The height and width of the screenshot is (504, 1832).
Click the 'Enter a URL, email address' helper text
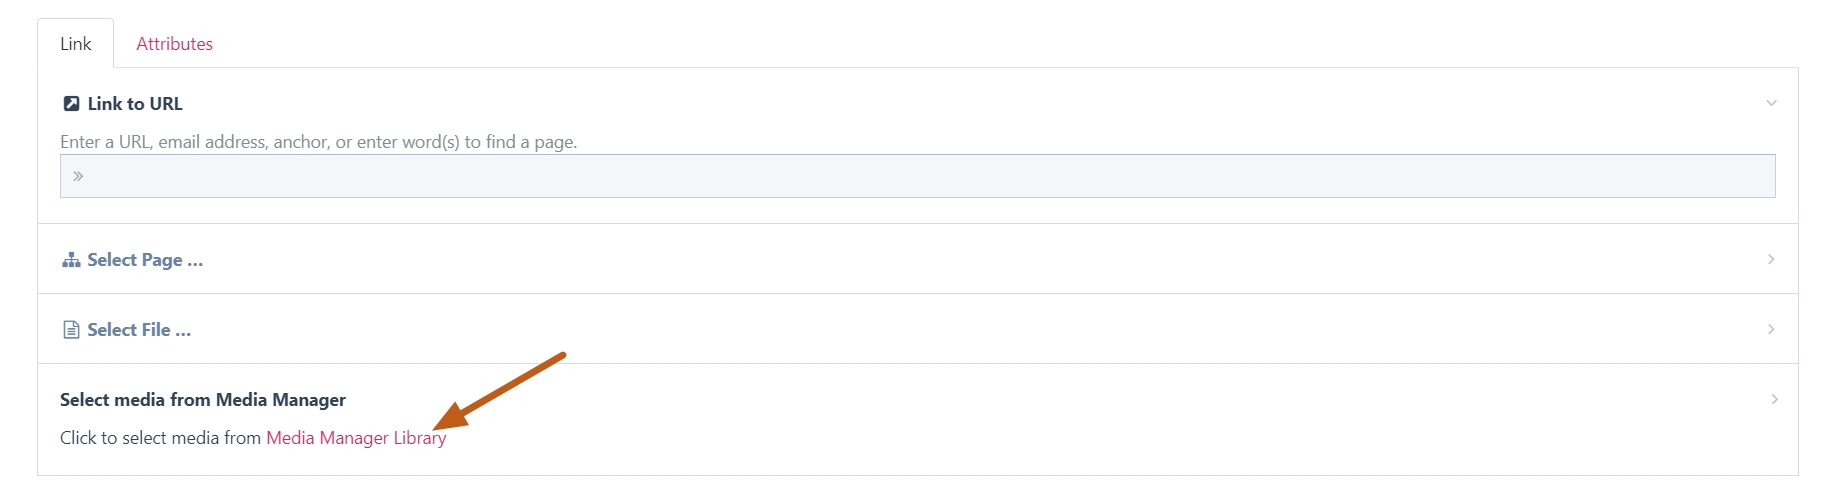point(319,142)
